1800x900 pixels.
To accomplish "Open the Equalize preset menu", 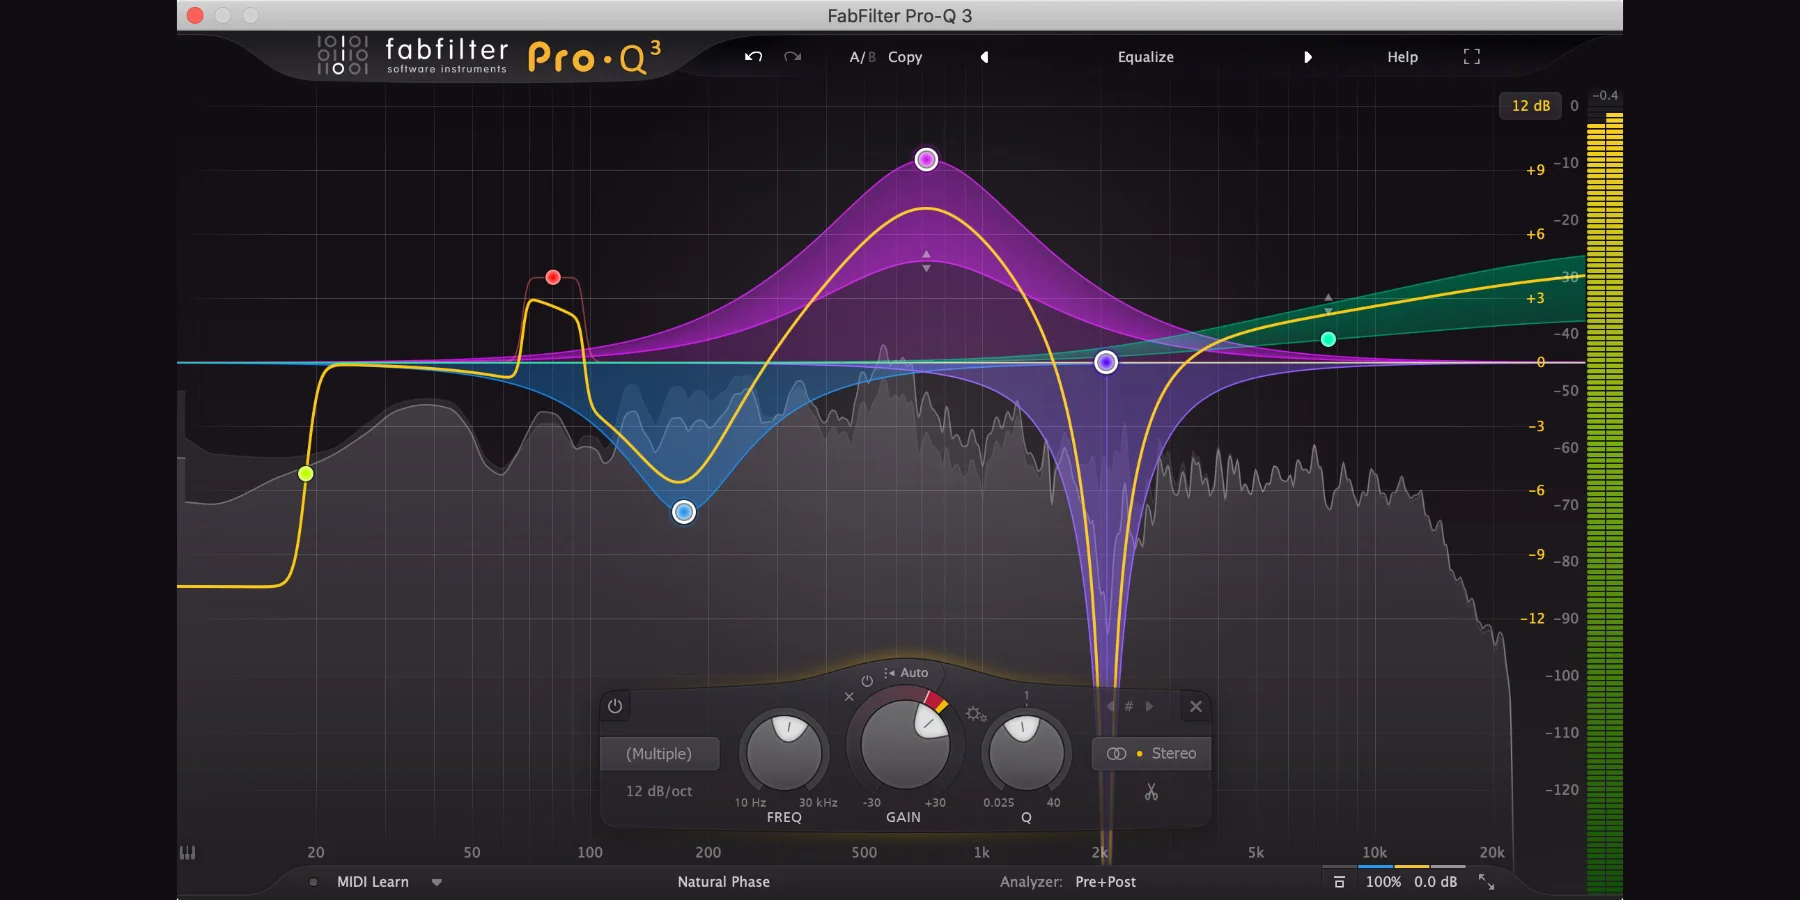I will point(1145,57).
